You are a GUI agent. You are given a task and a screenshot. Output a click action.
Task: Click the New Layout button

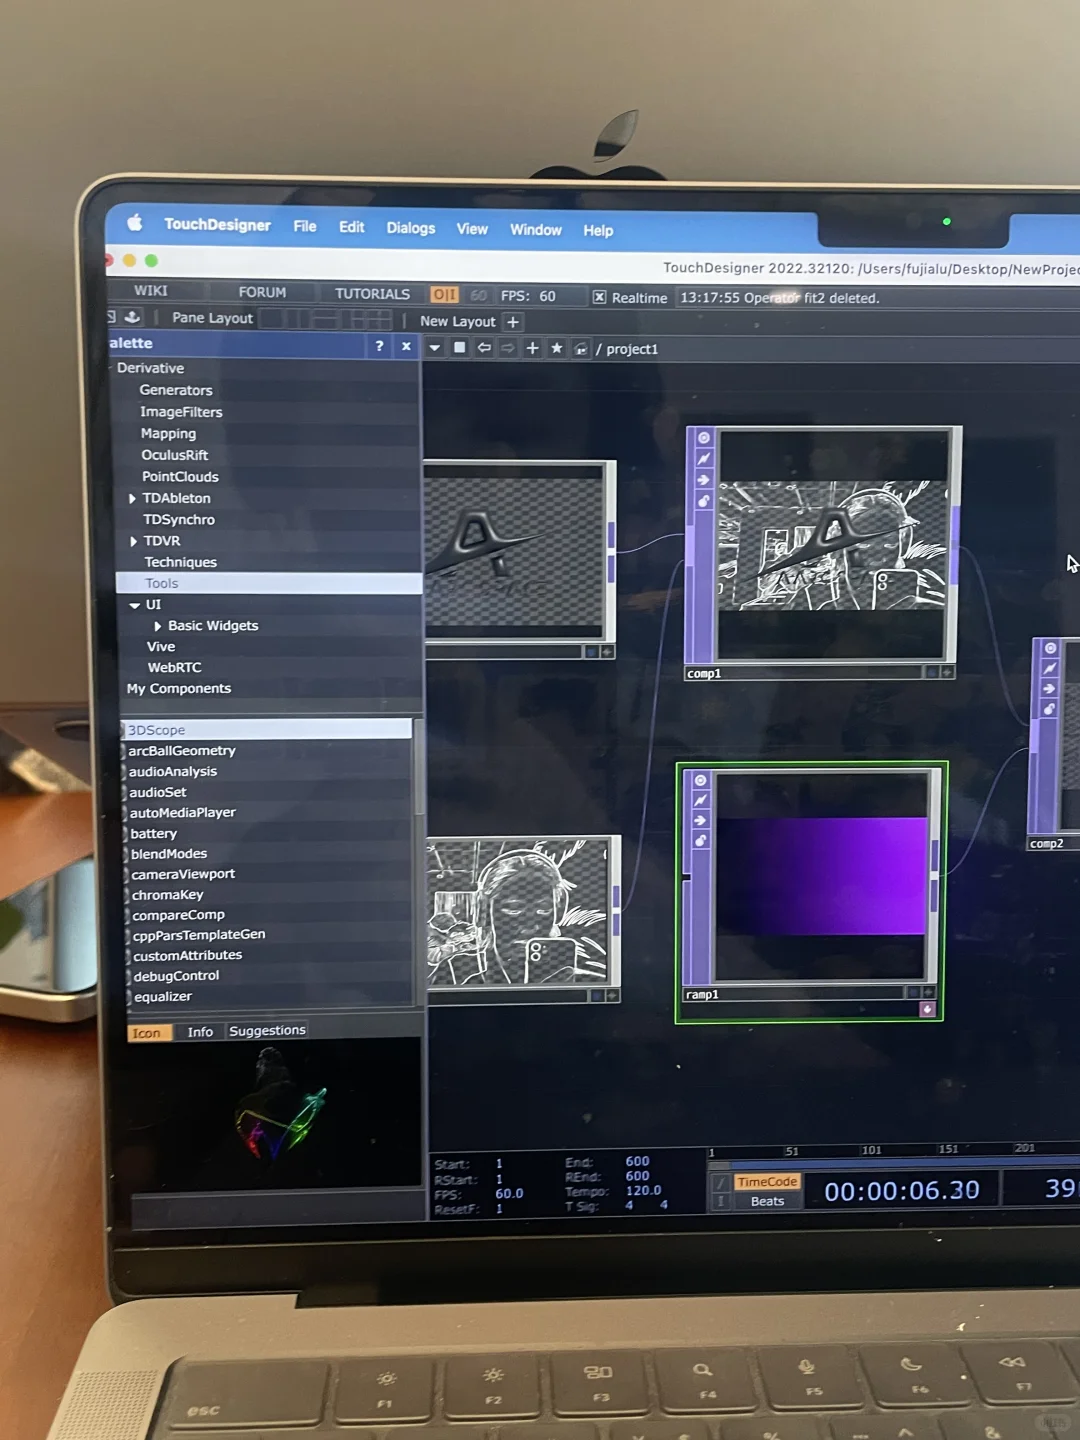(x=457, y=321)
